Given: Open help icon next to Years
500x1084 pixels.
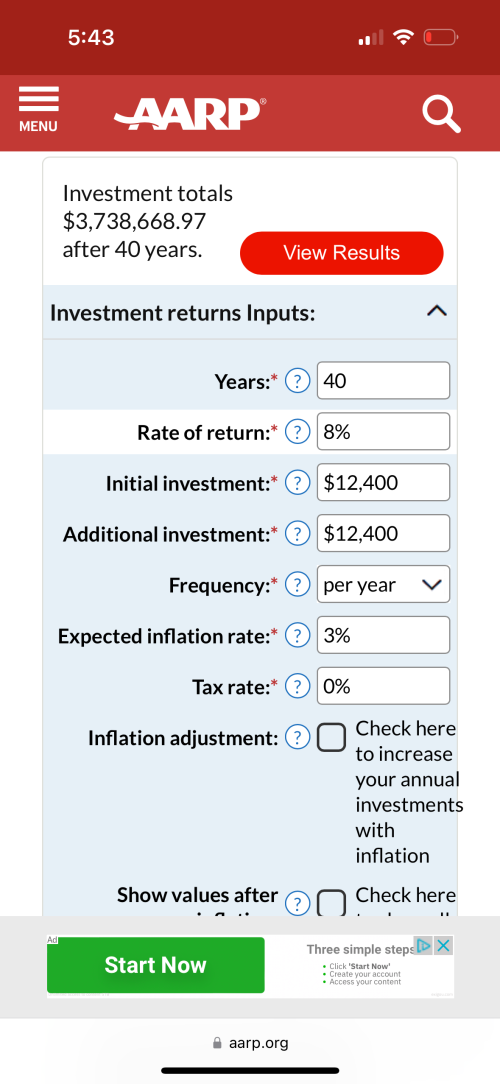Looking at the screenshot, I should pyautogui.click(x=297, y=381).
